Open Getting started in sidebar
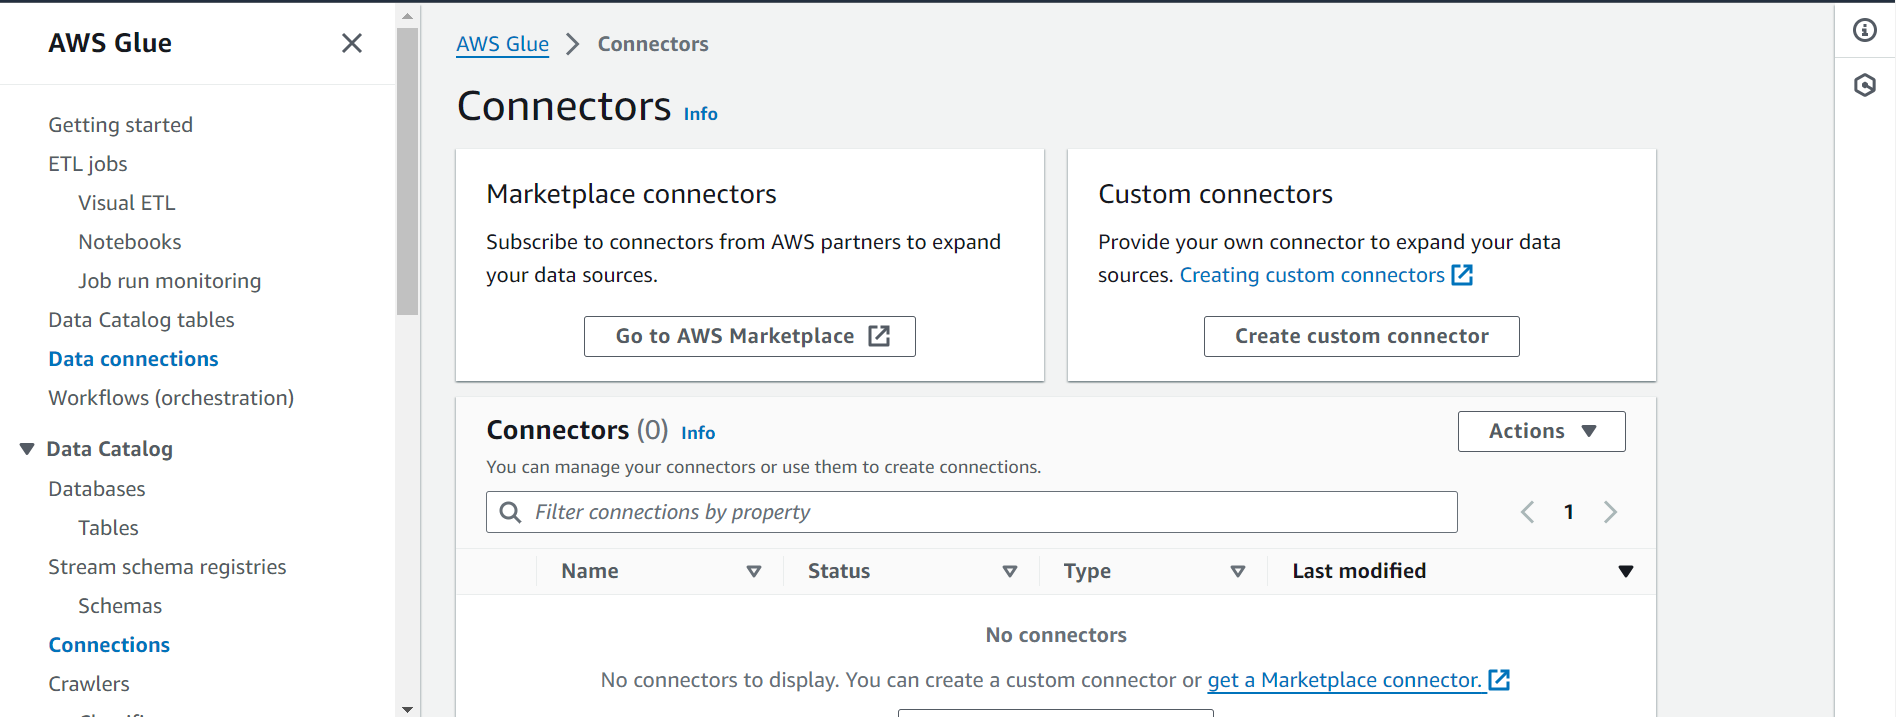Screen dimensions: 1896x717 [120, 125]
